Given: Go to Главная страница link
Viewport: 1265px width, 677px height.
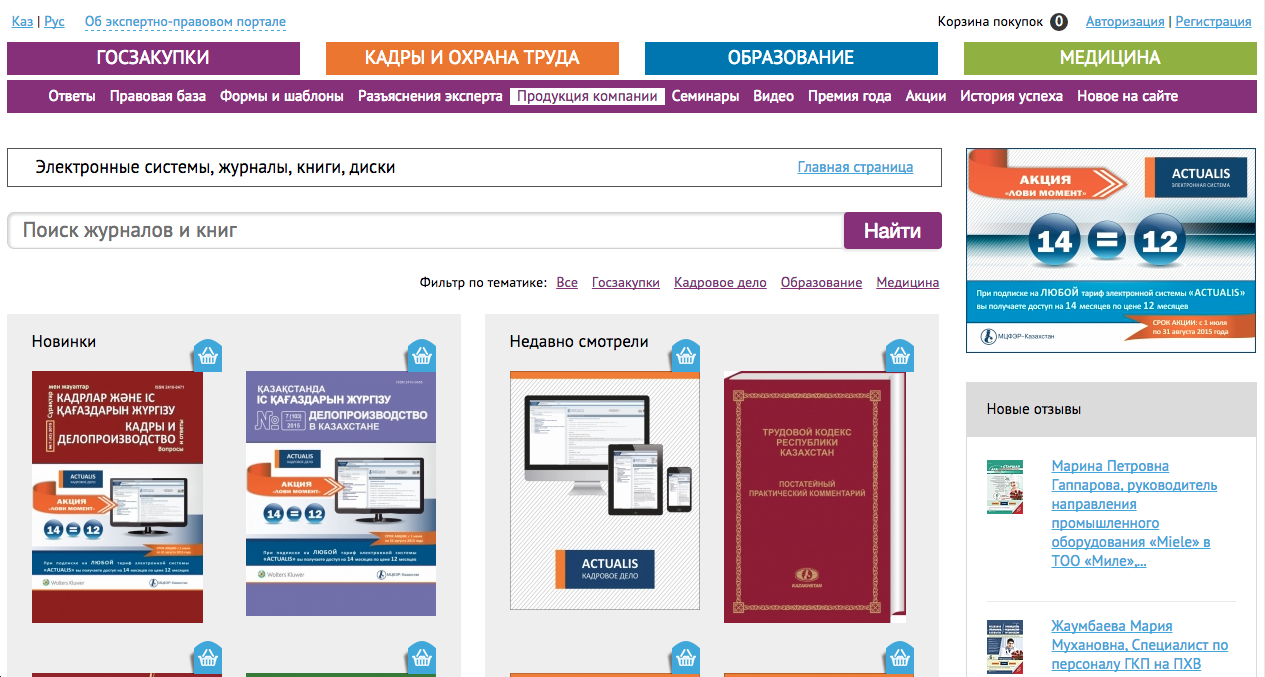Looking at the screenshot, I should point(855,167).
